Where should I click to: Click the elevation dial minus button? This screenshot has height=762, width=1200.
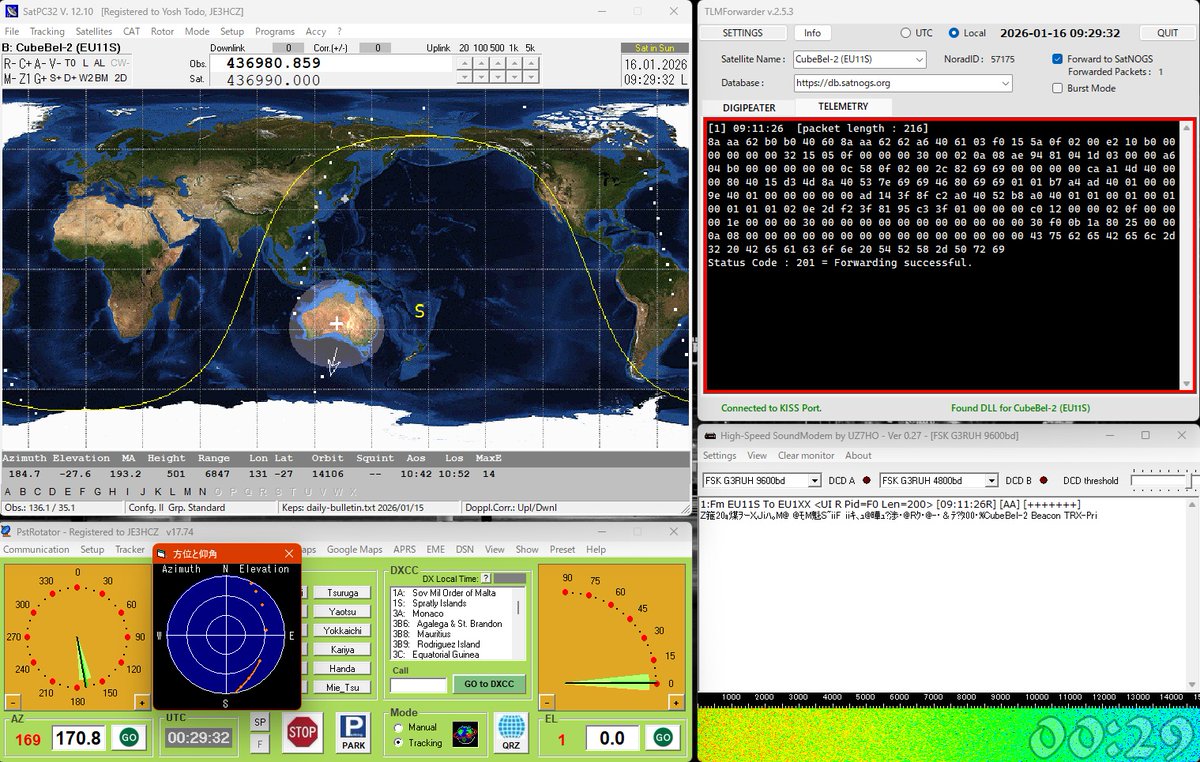[x=549, y=702]
